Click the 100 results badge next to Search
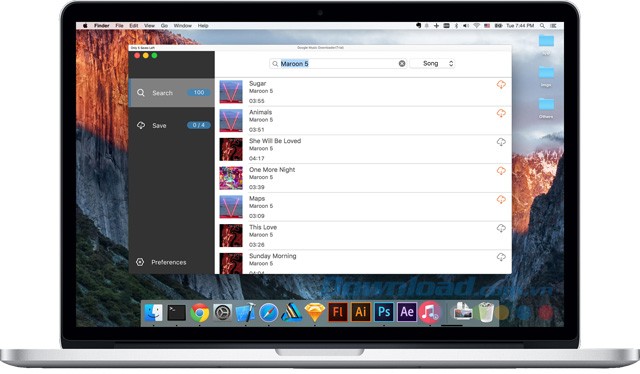The width and height of the screenshot is (640, 374). (199, 92)
